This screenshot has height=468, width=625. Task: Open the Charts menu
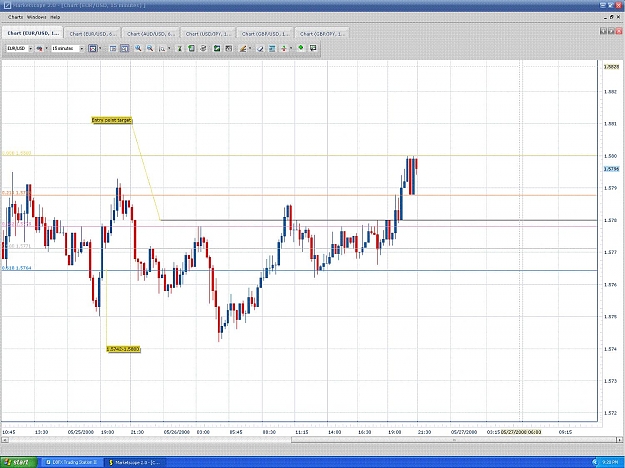[16, 17]
